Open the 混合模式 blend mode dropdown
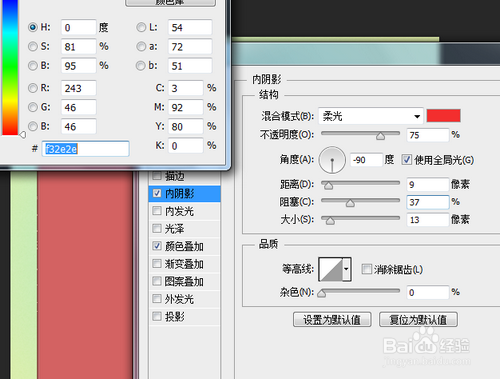The width and height of the screenshot is (500, 379). (371, 116)
